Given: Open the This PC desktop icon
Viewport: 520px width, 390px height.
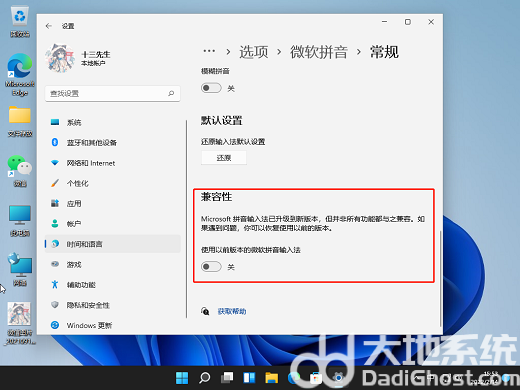Looking at the screenshot, I should pos(20,221).
